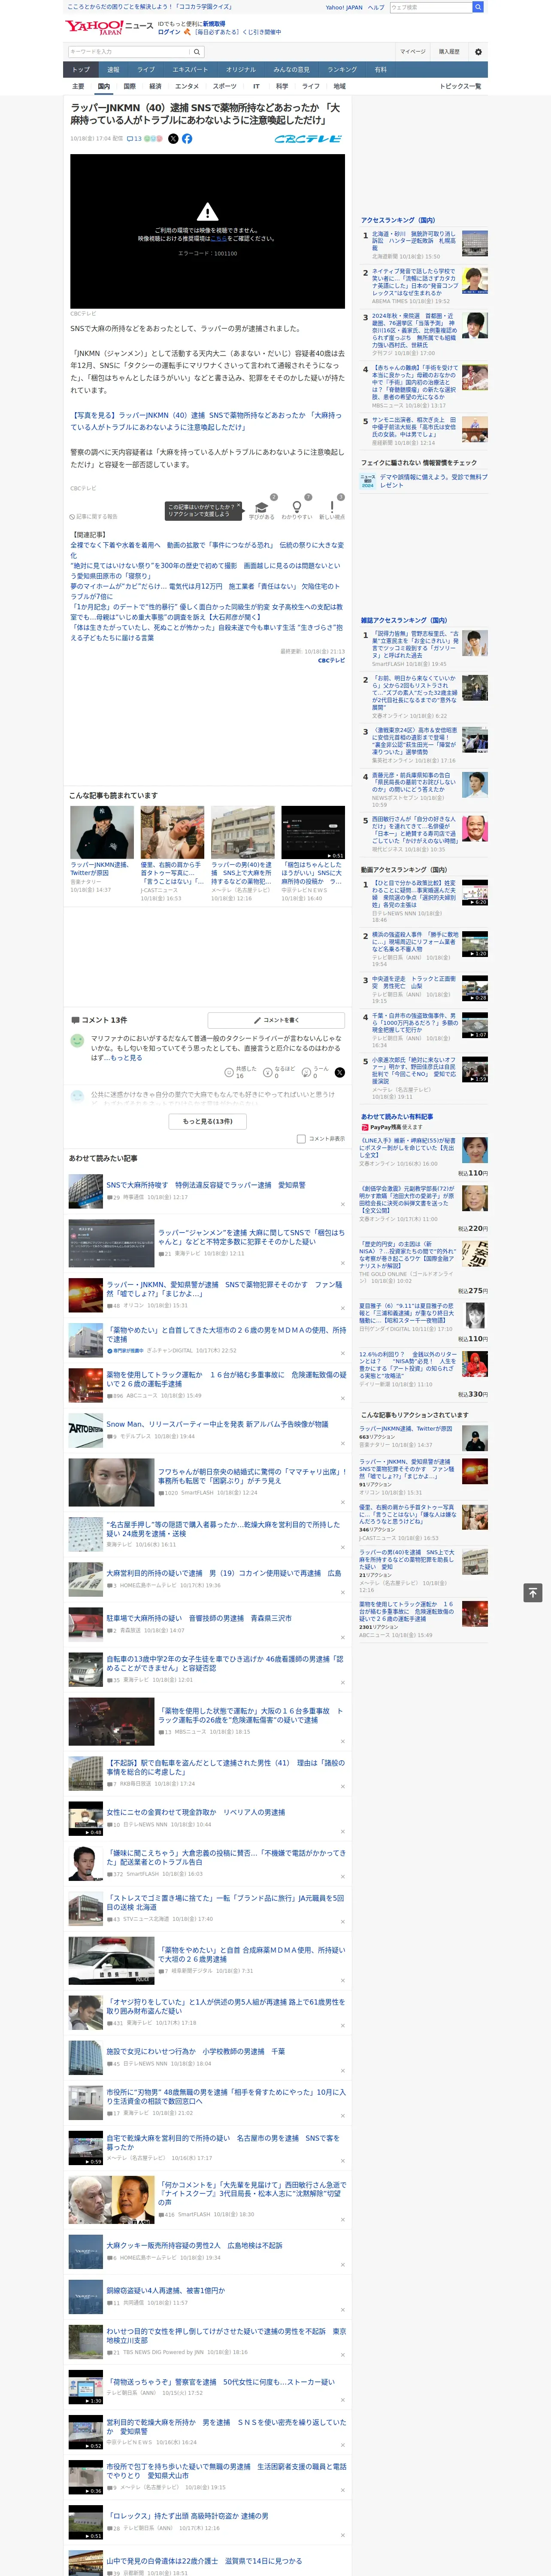Open the エンタメ category
The image size is (551, 2576).
[187, 86]
